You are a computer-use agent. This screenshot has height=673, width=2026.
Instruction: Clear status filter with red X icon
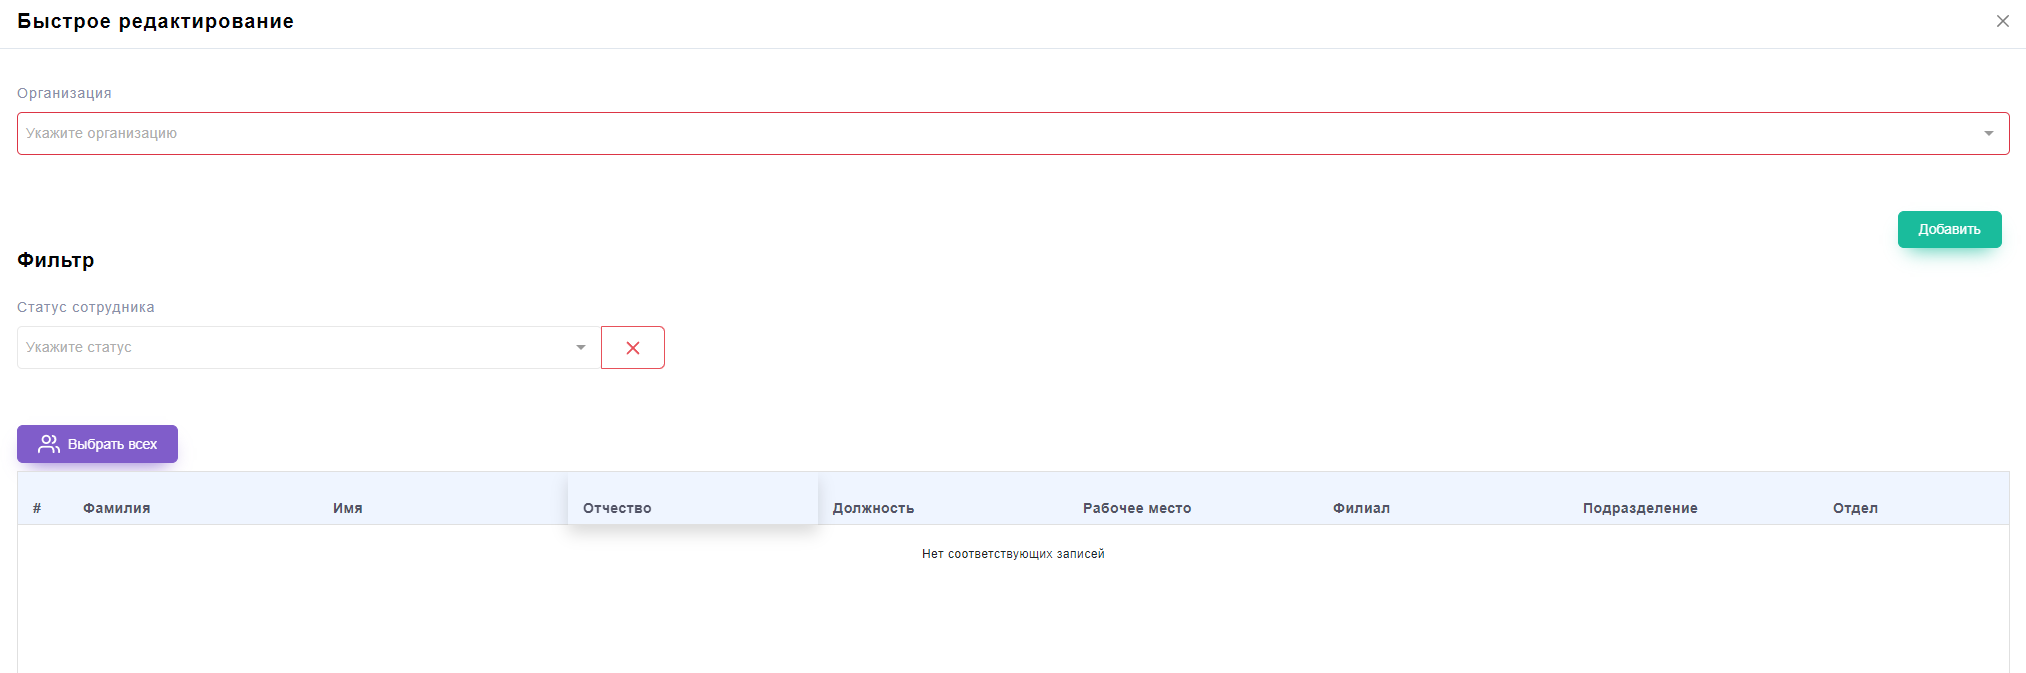tap(632, 348)
